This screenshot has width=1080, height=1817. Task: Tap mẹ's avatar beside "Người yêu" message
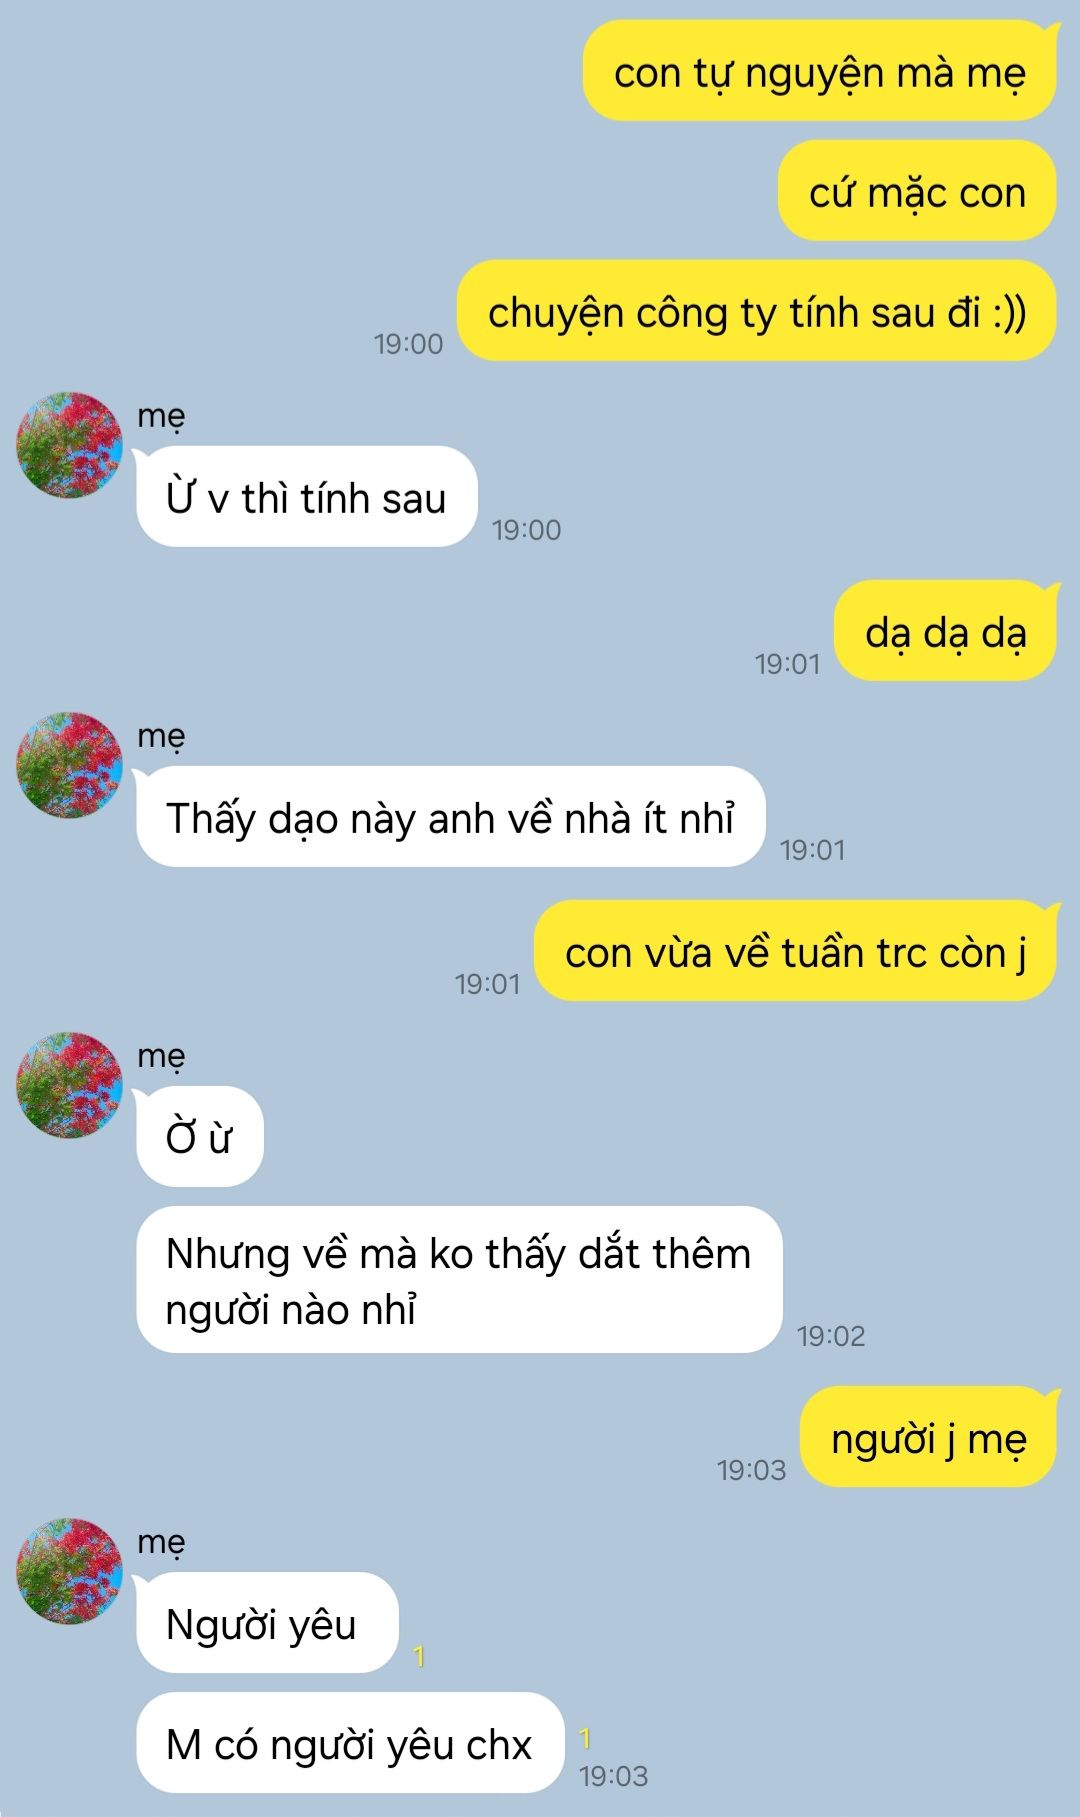69,1571
